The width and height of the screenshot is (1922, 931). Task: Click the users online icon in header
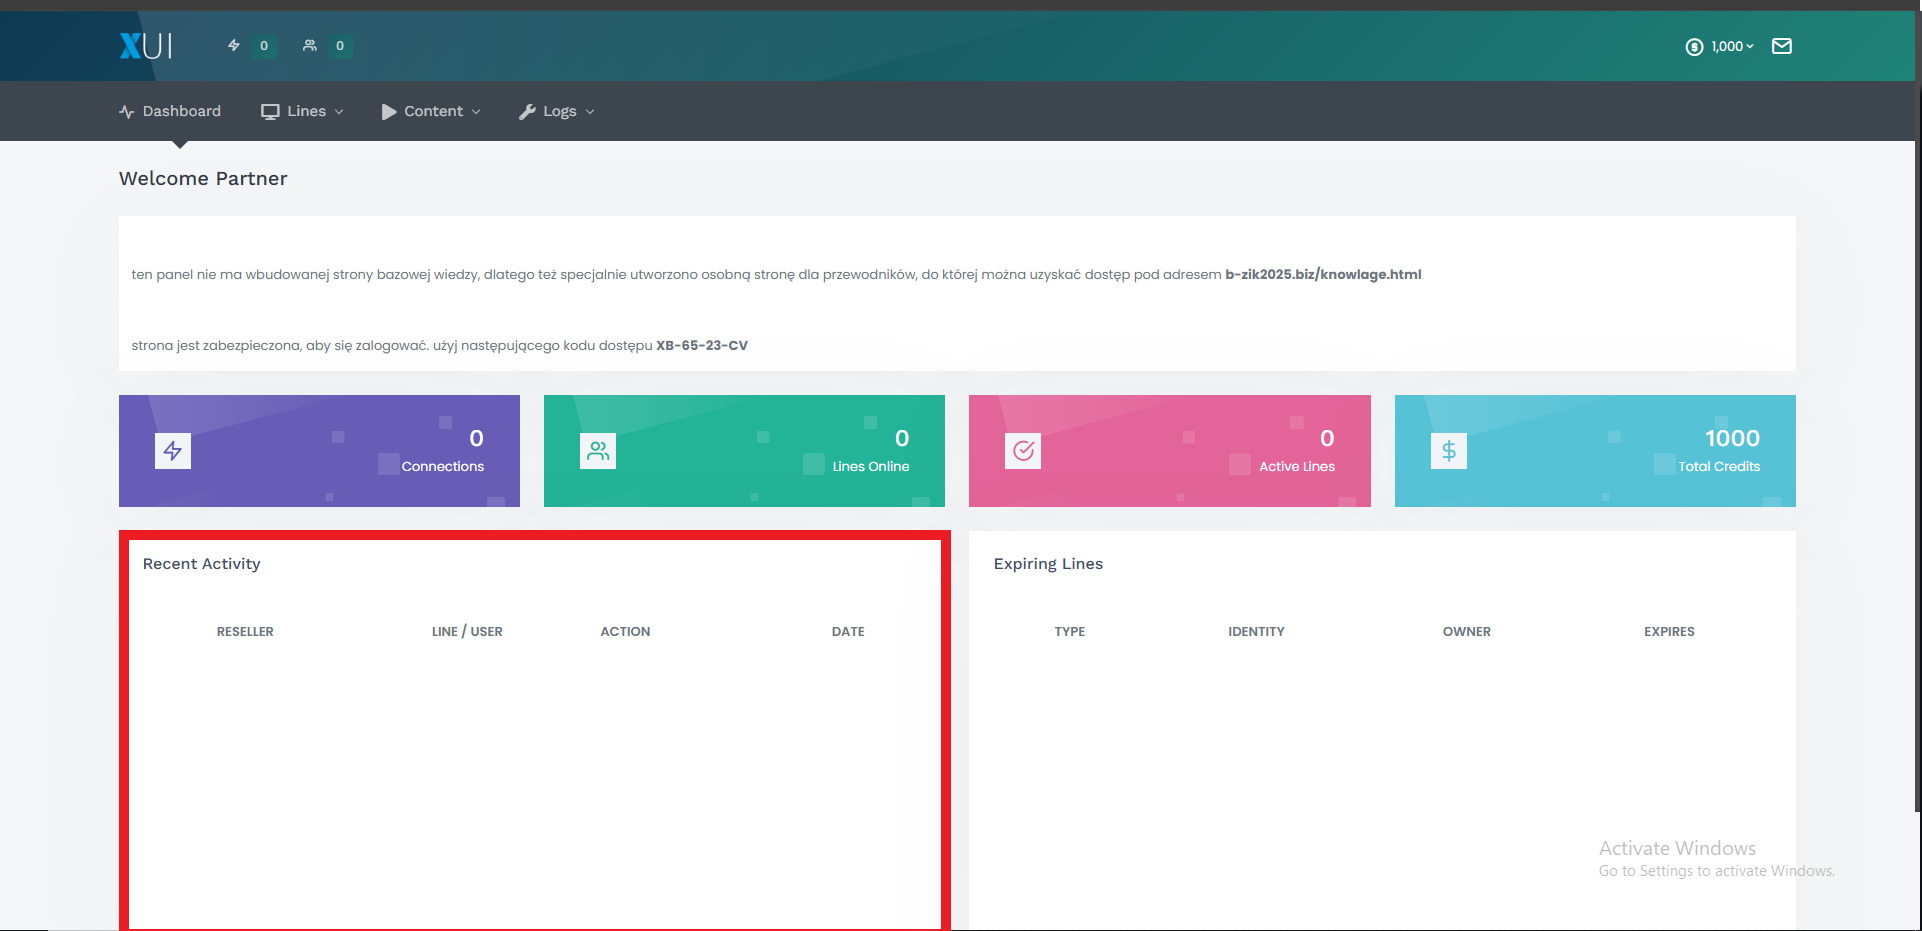pos(310,45)
